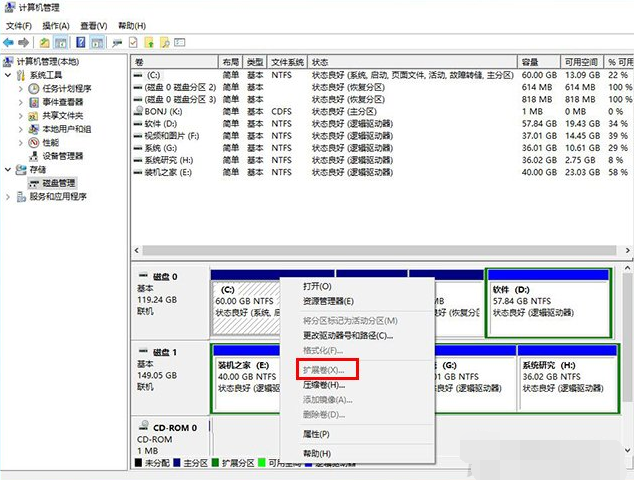Open the Action (操作) menu
Screen dimensions: 634x480
pyautogui.click(x=54, y=24)
